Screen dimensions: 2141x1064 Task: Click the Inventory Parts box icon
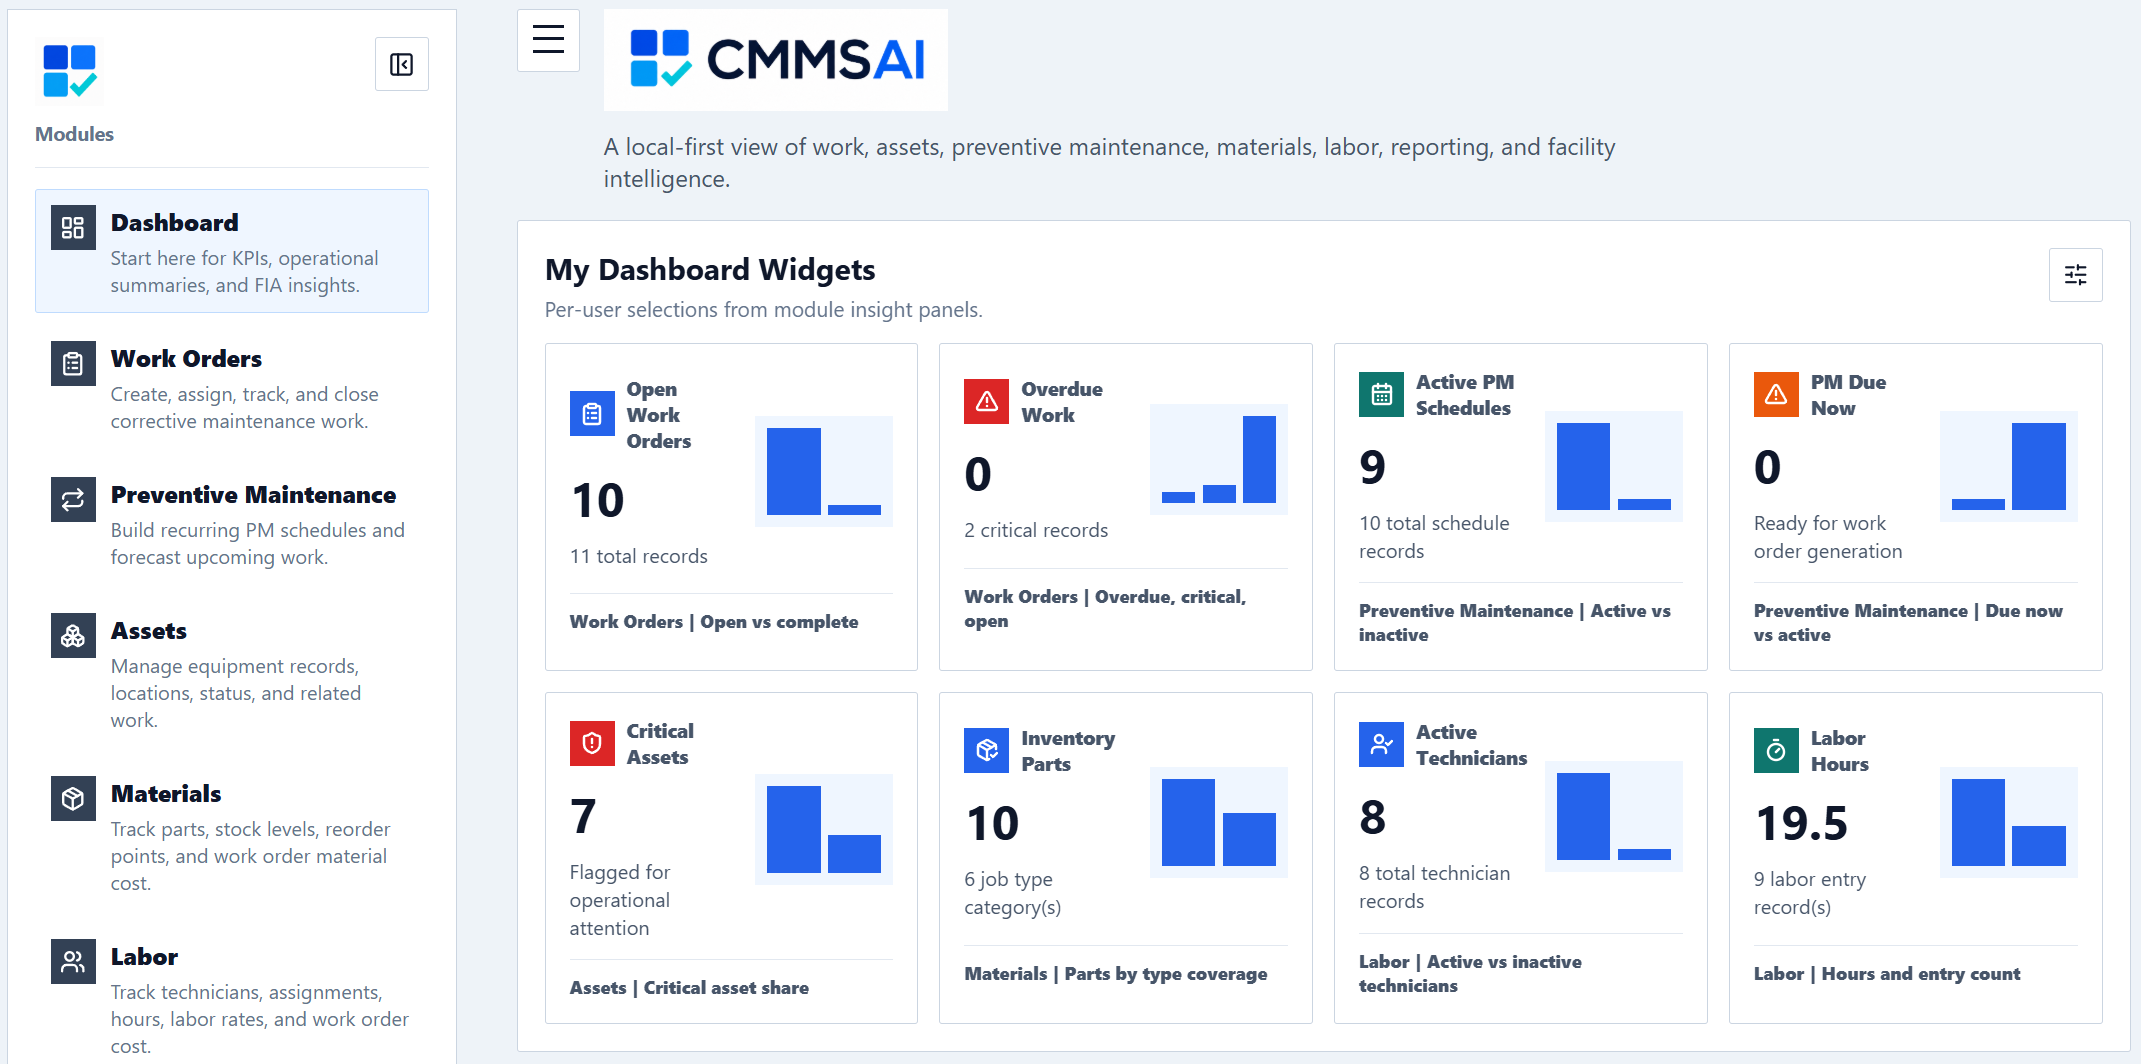pyautogui.click(x=987, y=751)
